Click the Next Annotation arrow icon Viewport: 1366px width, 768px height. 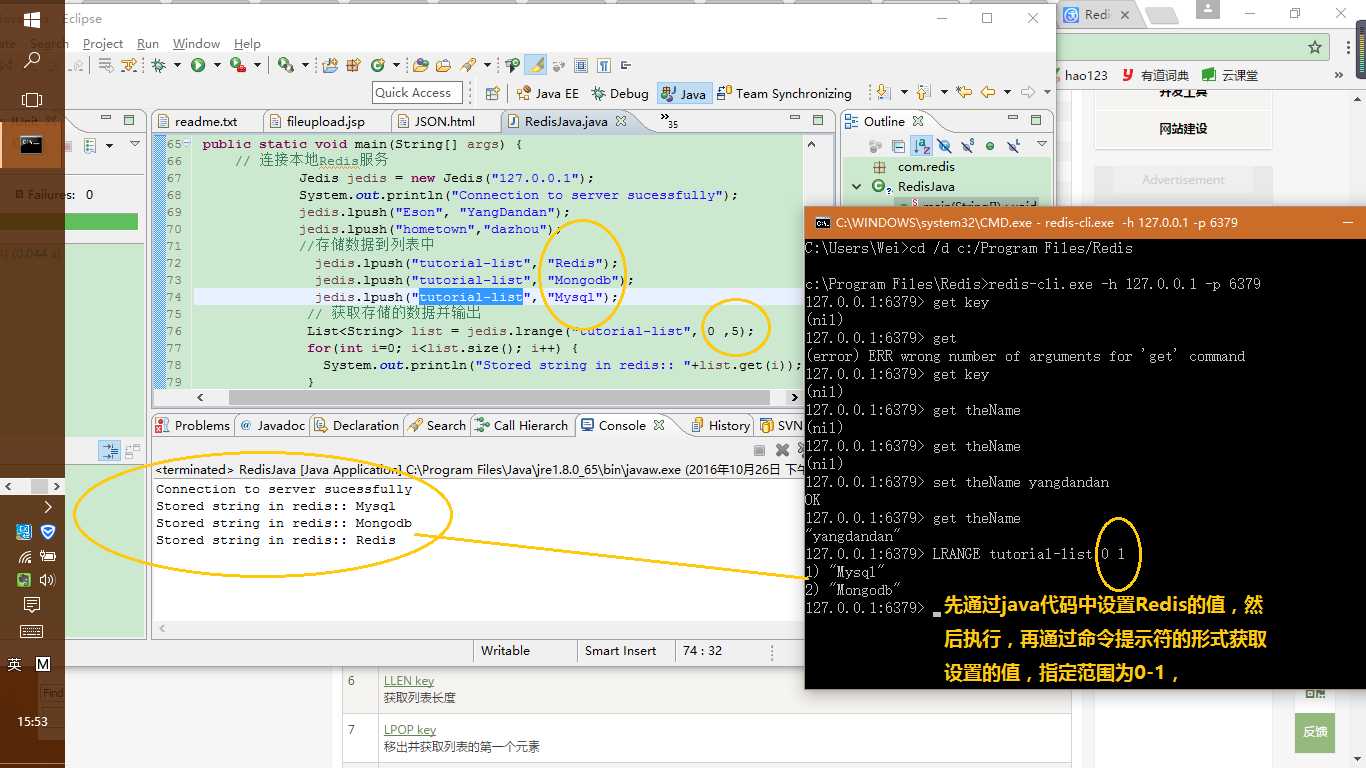(883, 92)
